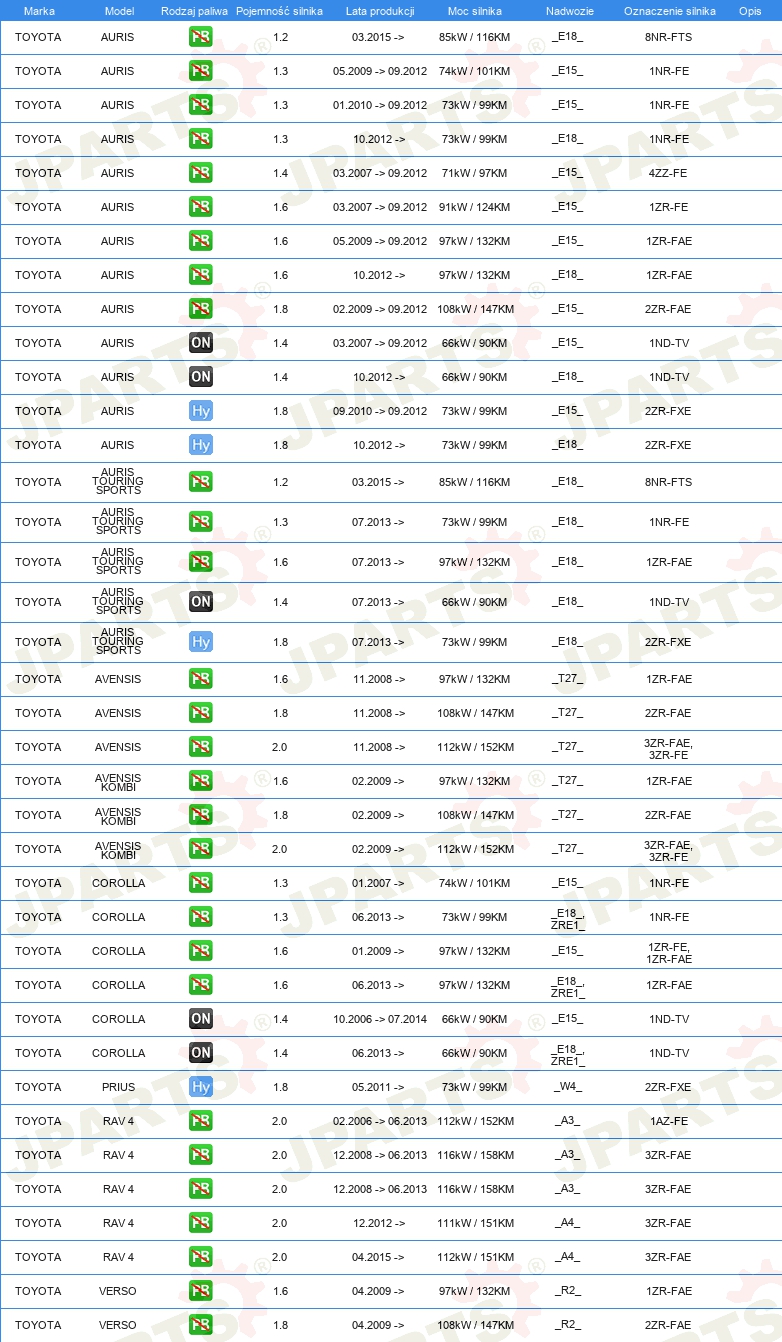Click petrol icon for AURIS TOURING SPORTS 1.2
This screenshot has width=782, height=1342.
coord(201,482)
